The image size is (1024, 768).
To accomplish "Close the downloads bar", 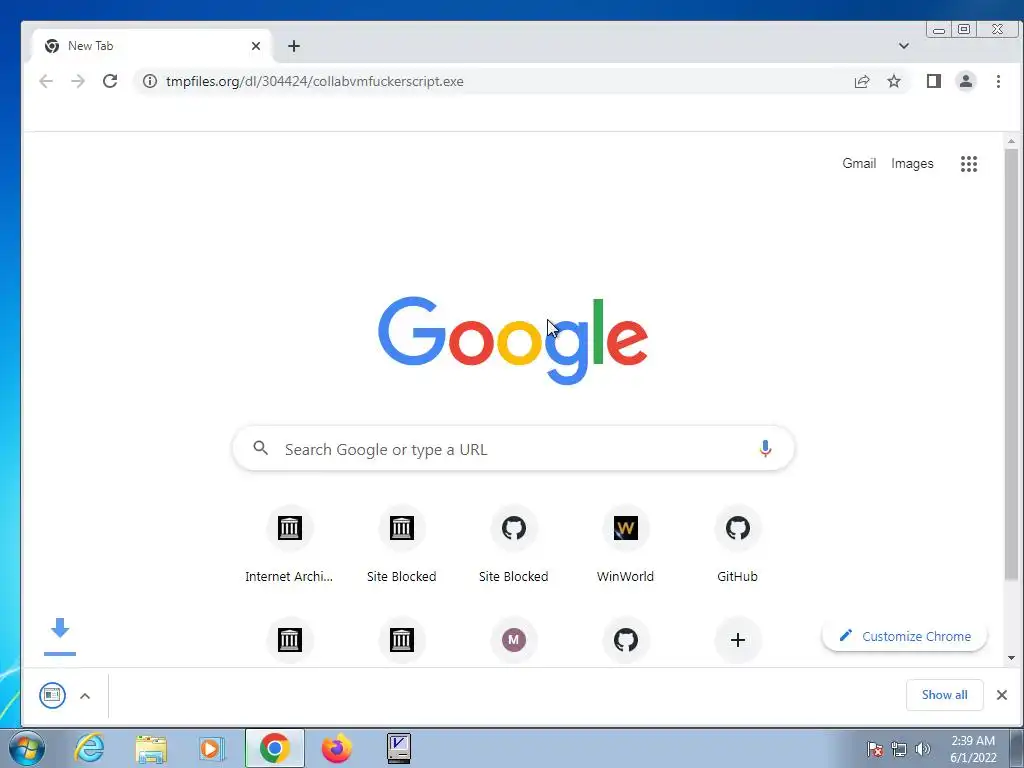I will coord(1002,695).
